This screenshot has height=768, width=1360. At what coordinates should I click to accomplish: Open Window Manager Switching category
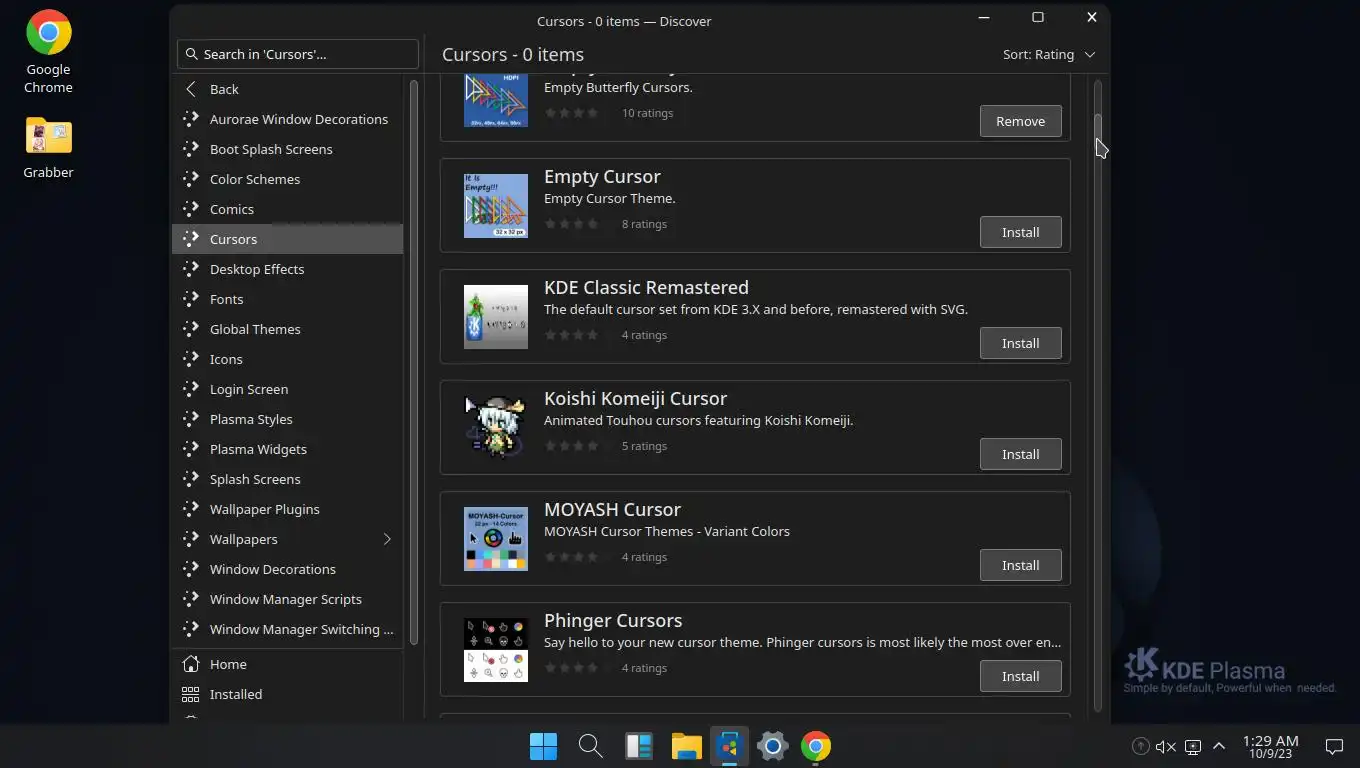(288, 629)
